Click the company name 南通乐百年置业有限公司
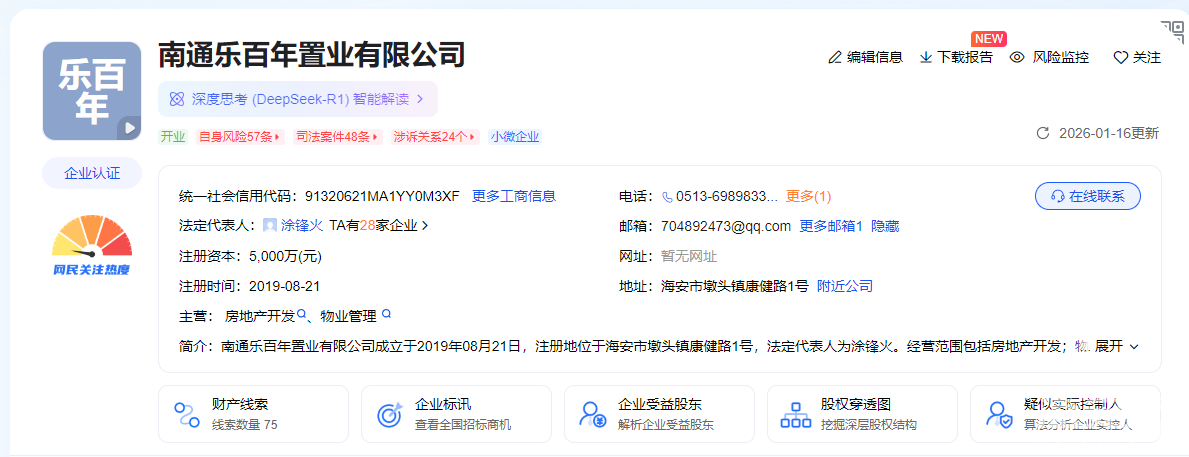Image resolution: width=1189 pixels, height=457 pixels. point(312,56)
